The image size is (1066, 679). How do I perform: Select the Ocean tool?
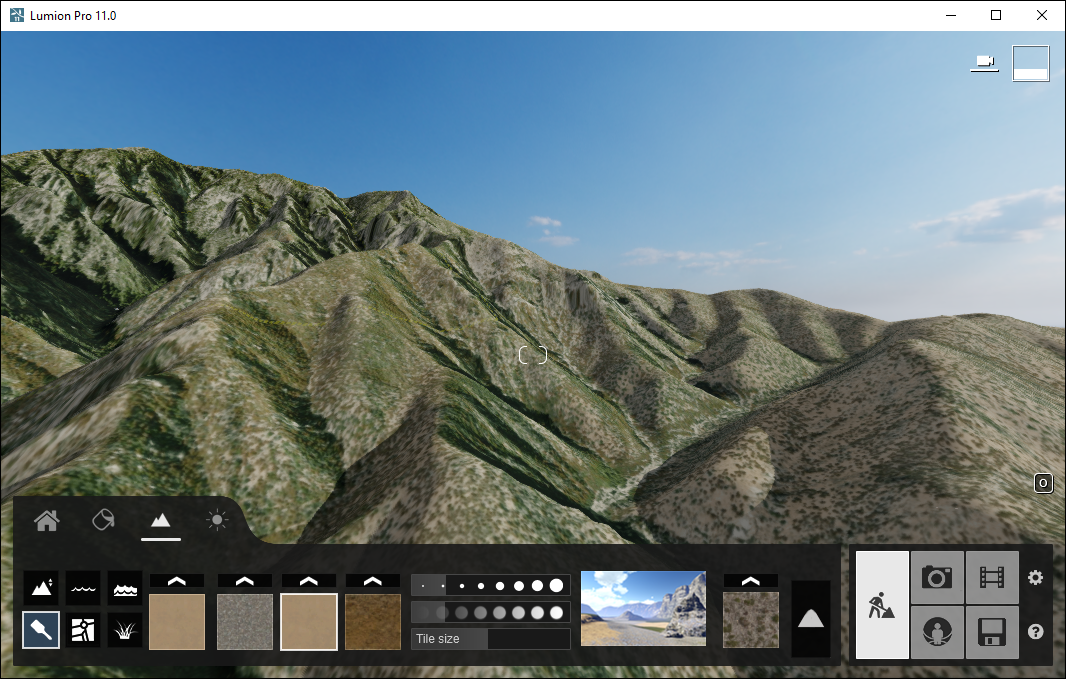click(x=125, y=587)
